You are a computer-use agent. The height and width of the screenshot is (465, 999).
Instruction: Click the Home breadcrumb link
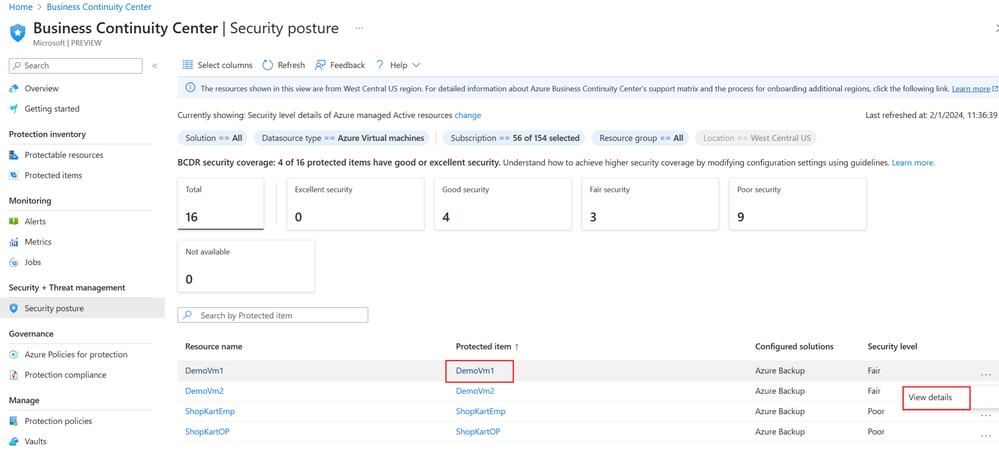click(x=20, y=6)
